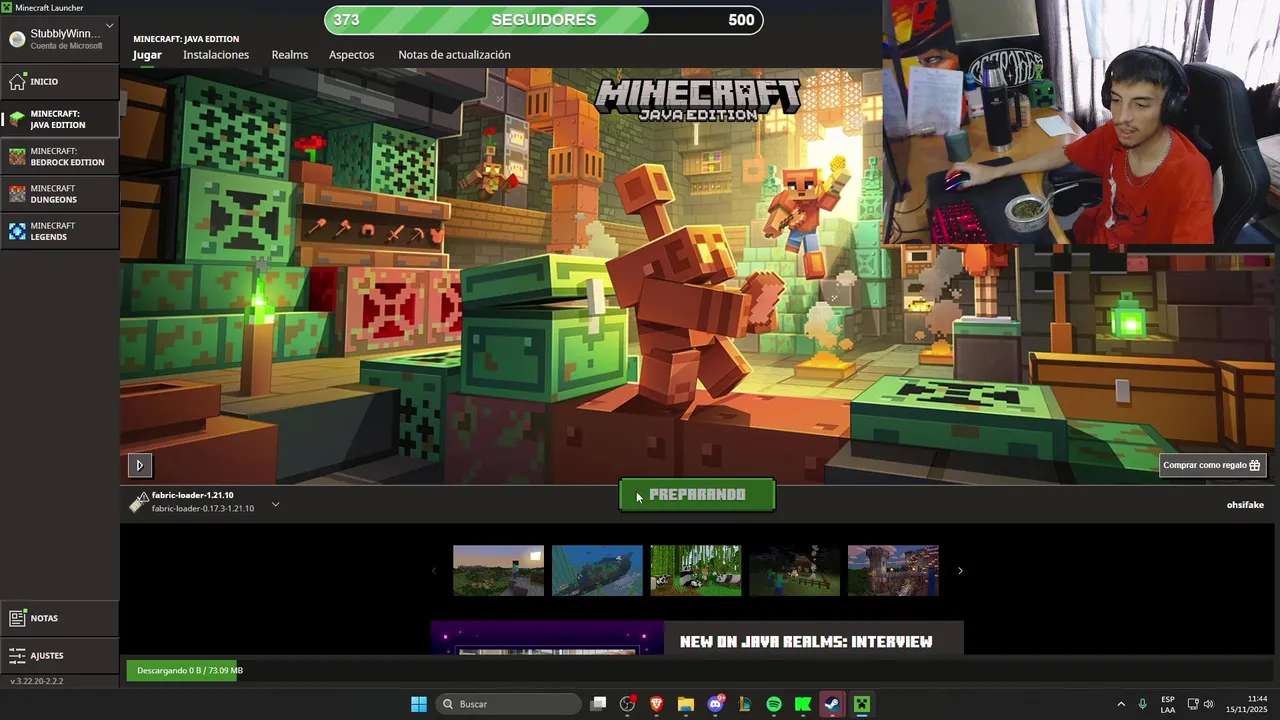Click the taskbar Buscar search field
The height and width of the screenshot is (720, 1280).
[x=510, y=704]
